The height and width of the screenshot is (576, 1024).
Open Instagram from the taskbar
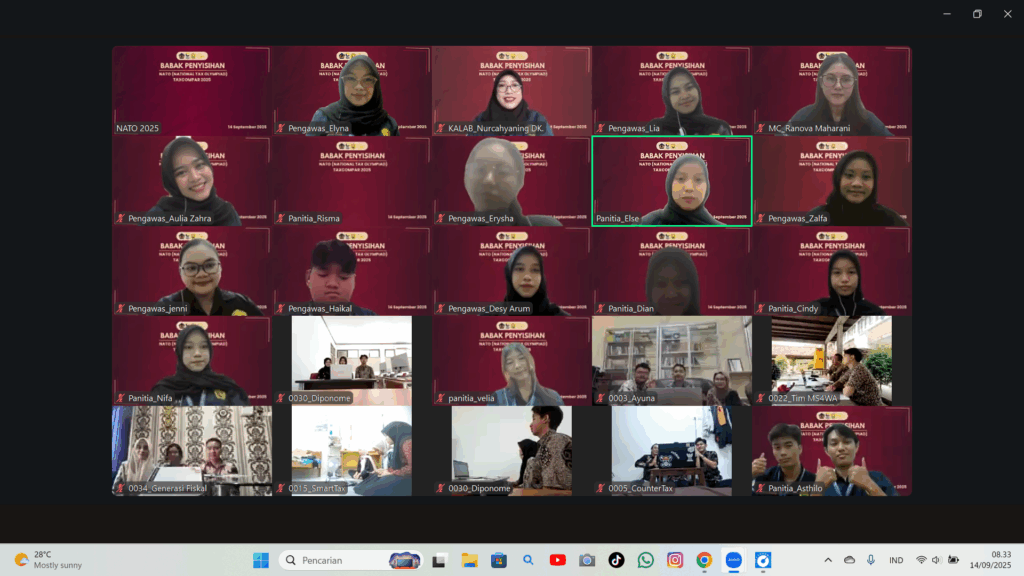[675, 560]
